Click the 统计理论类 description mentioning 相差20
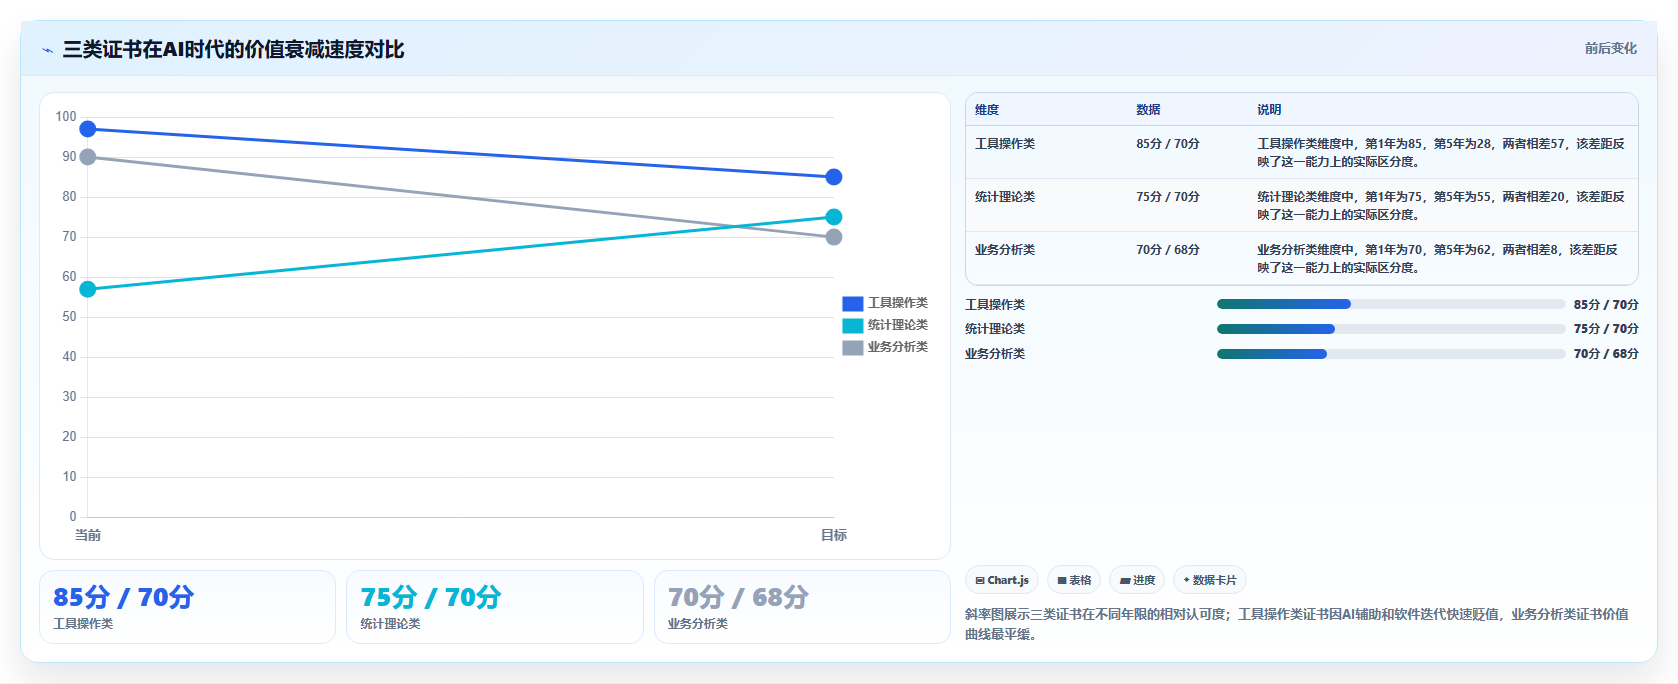1678x684 pixels. pos(1441,206)
